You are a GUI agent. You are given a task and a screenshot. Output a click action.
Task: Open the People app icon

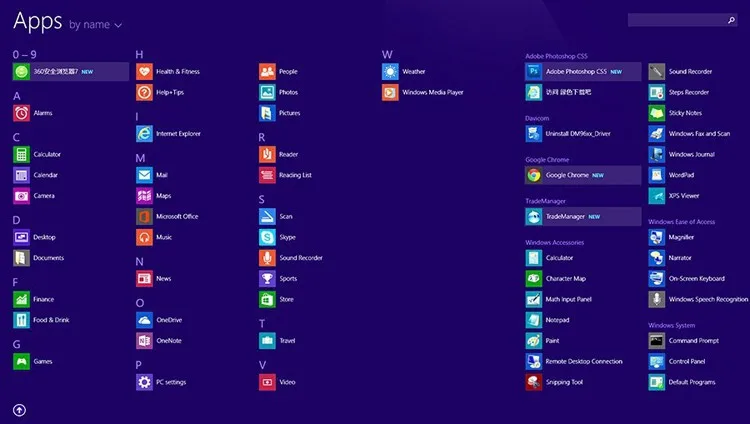coord(267,71)
